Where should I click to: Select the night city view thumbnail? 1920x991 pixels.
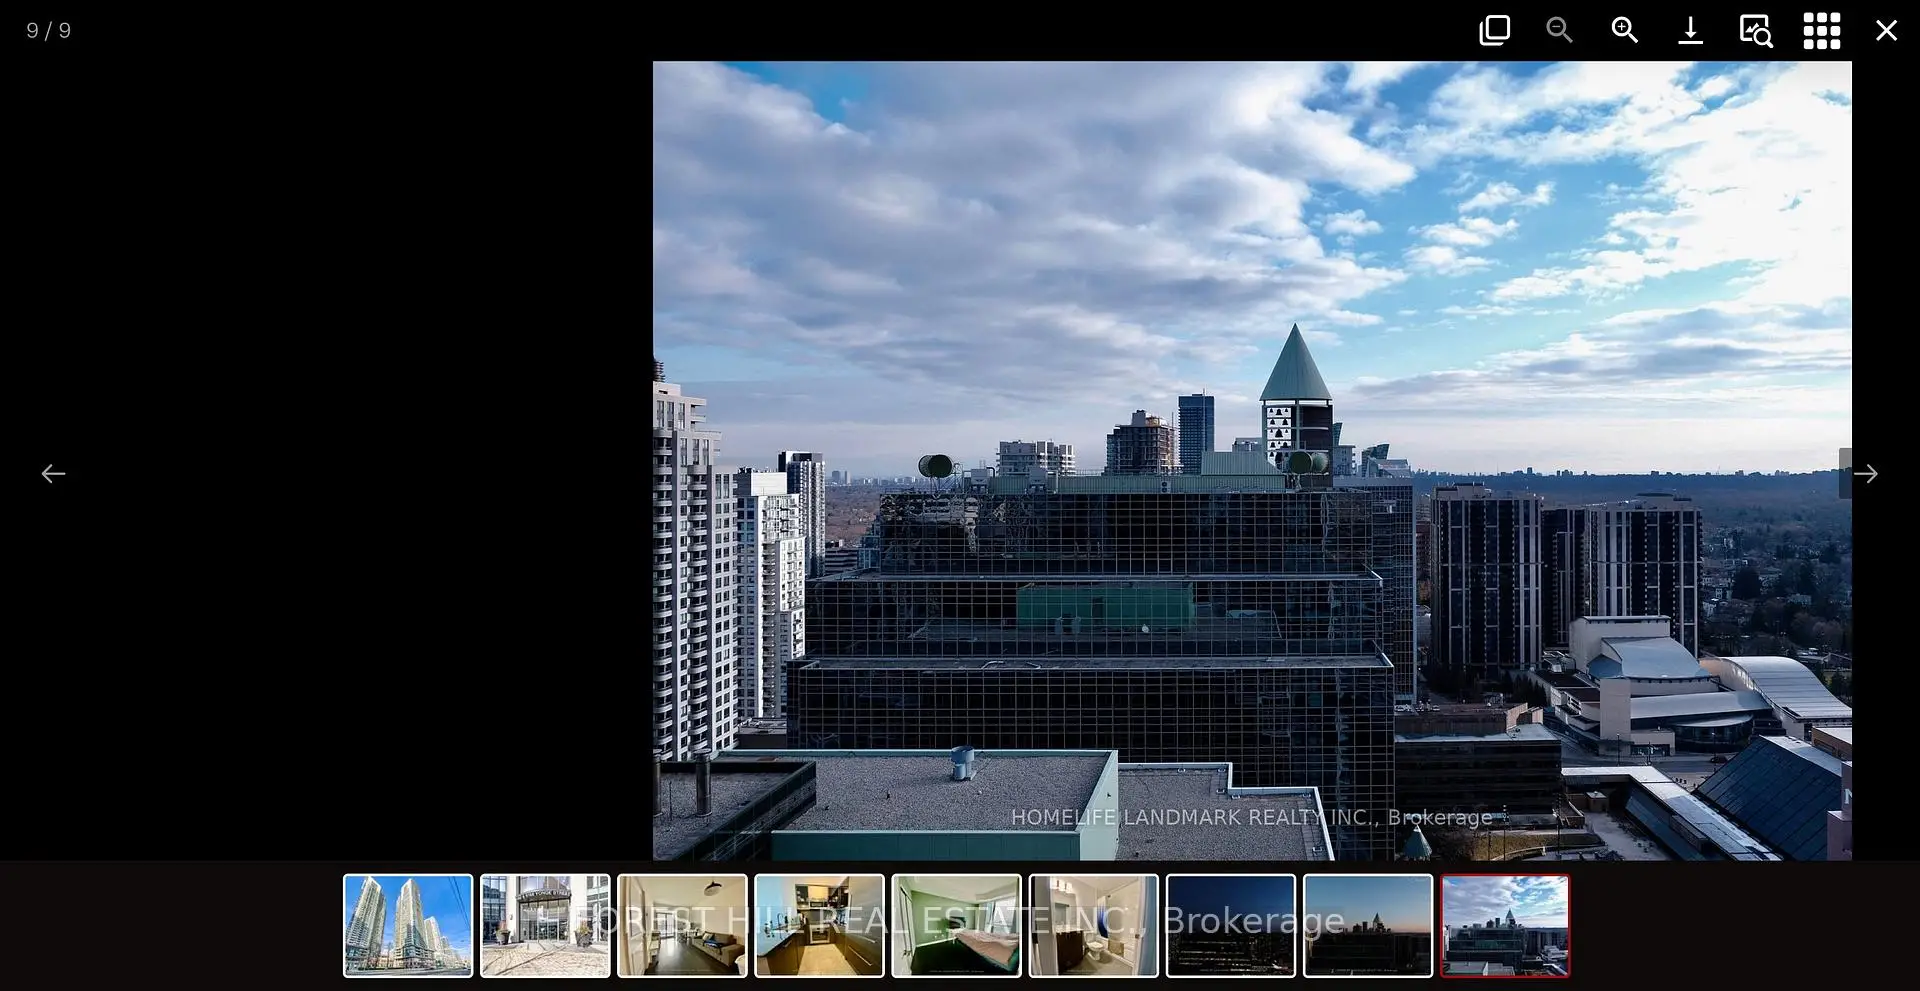1230,925
